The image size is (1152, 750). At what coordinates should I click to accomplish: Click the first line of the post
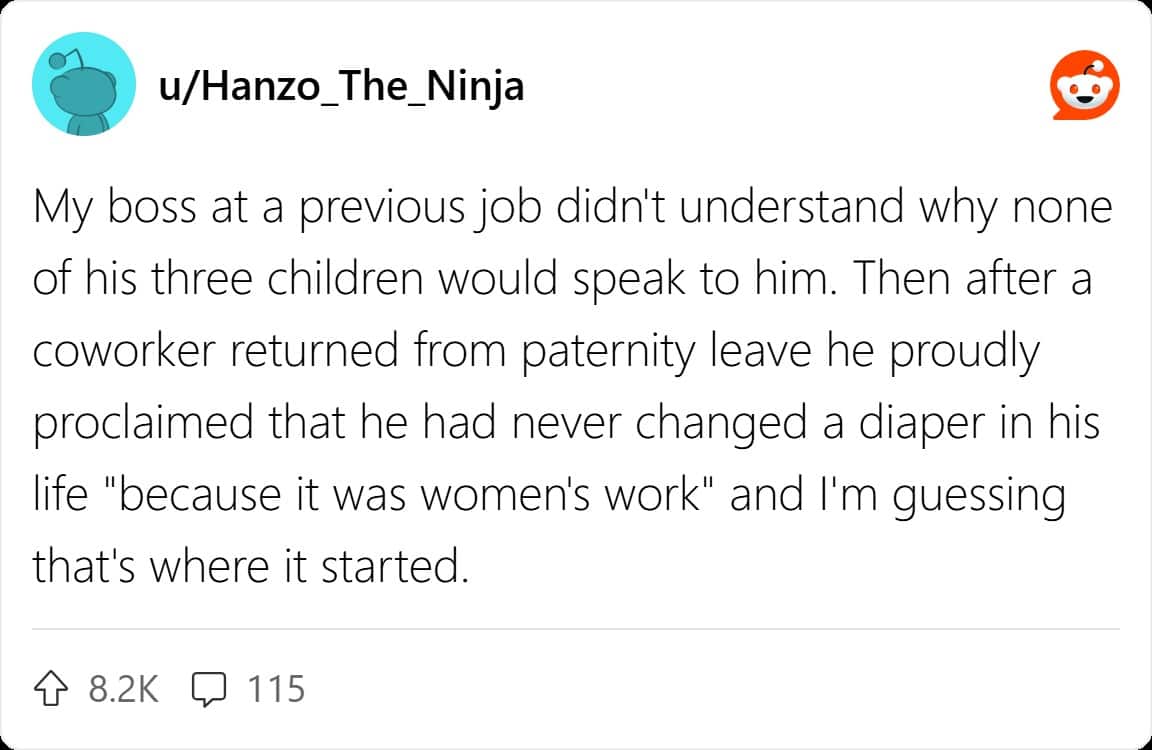click(x=570, y=206)
